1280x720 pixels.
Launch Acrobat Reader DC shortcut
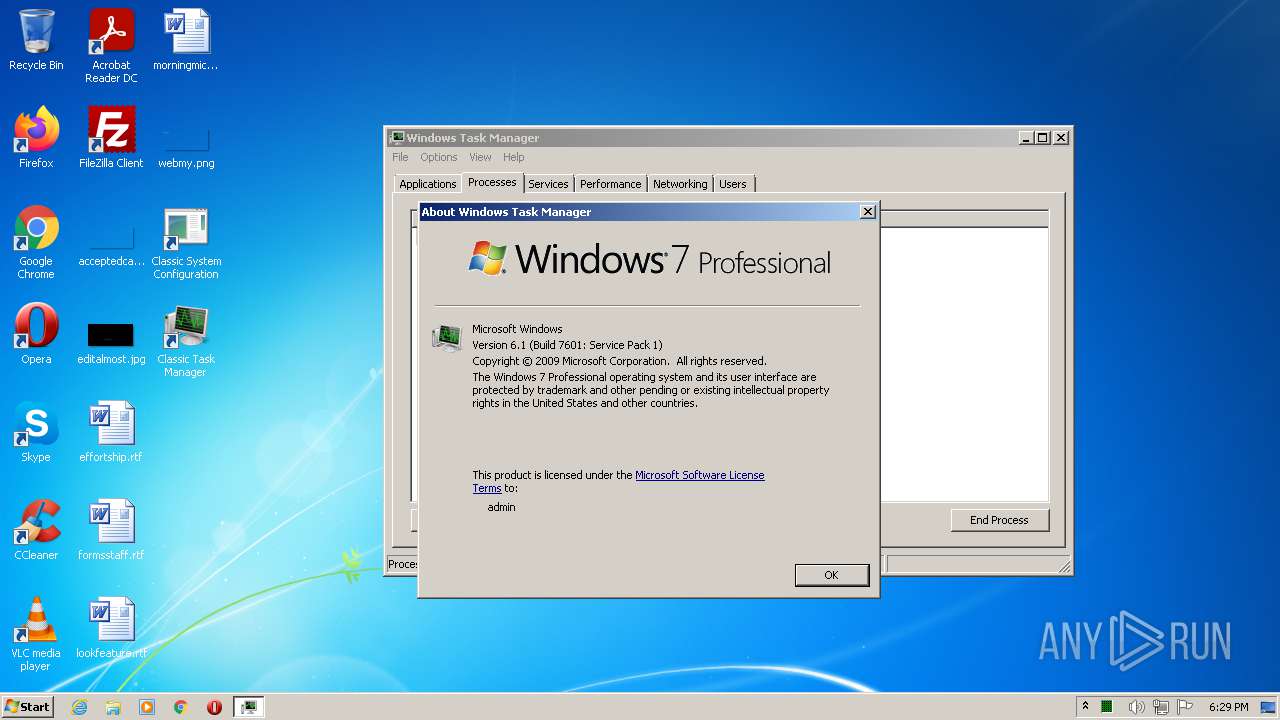click(x=111, y=45)
